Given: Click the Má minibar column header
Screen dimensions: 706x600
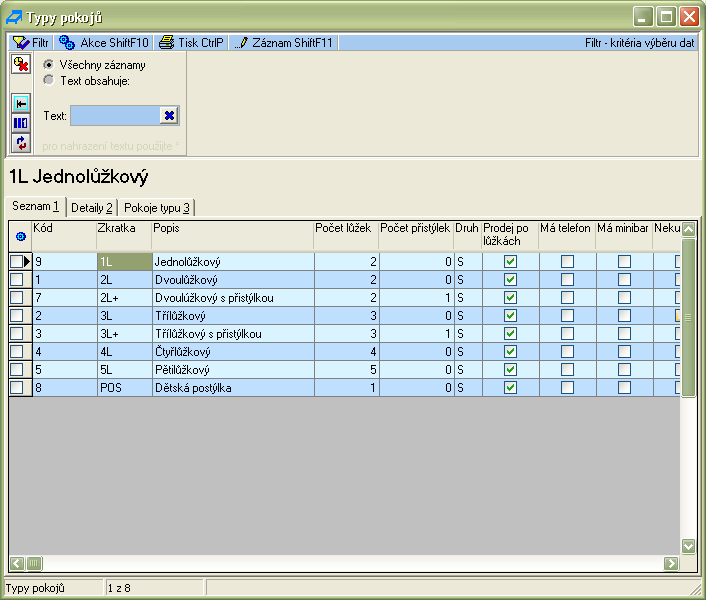Looking at the screenshot, I should pyautogui.click(x=624, y=235).
